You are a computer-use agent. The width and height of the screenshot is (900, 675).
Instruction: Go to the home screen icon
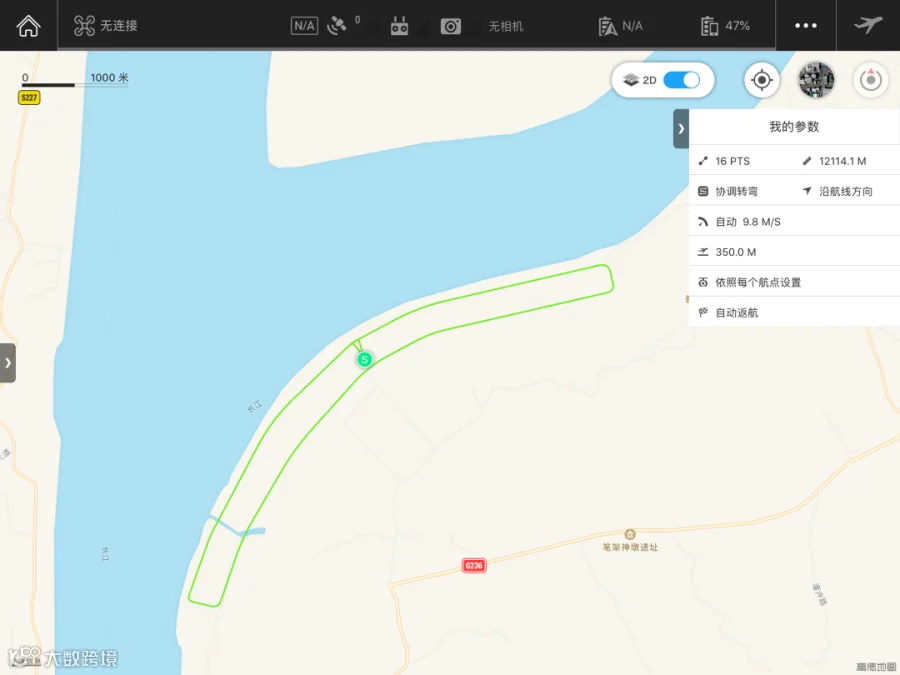[x=28, y=26]
